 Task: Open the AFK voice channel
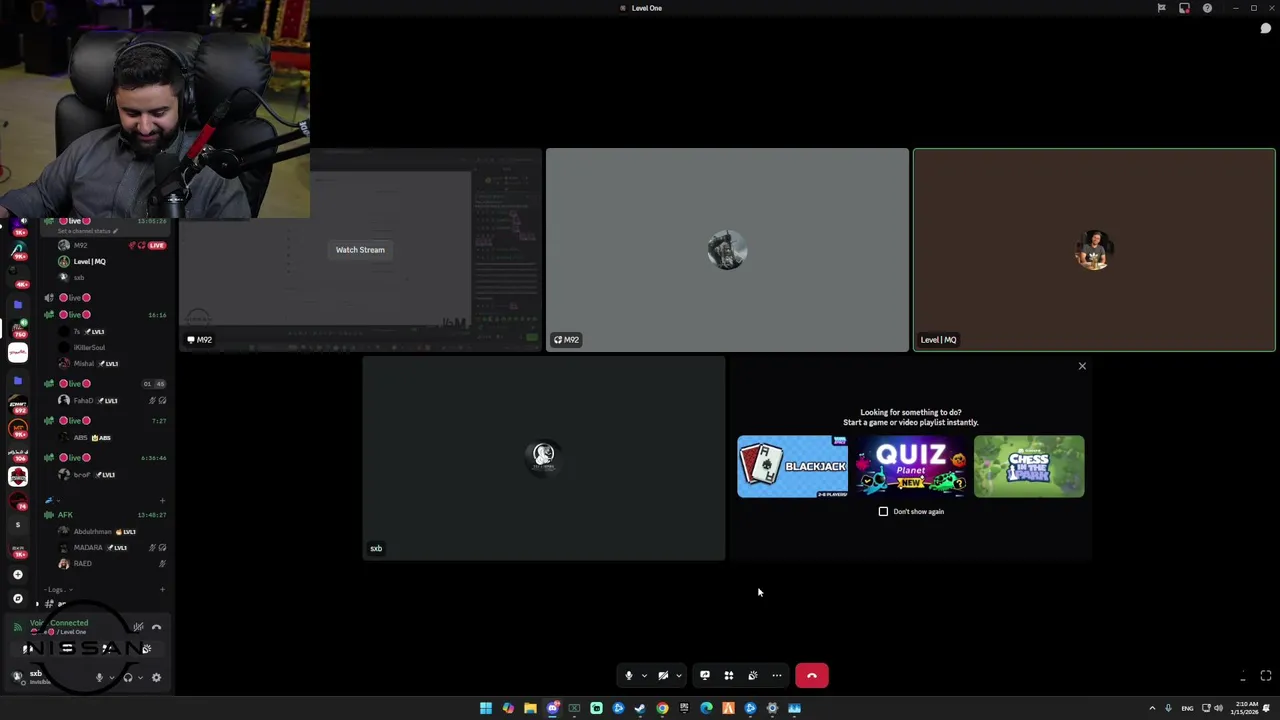pyautogui.click(x=104, y=515)
